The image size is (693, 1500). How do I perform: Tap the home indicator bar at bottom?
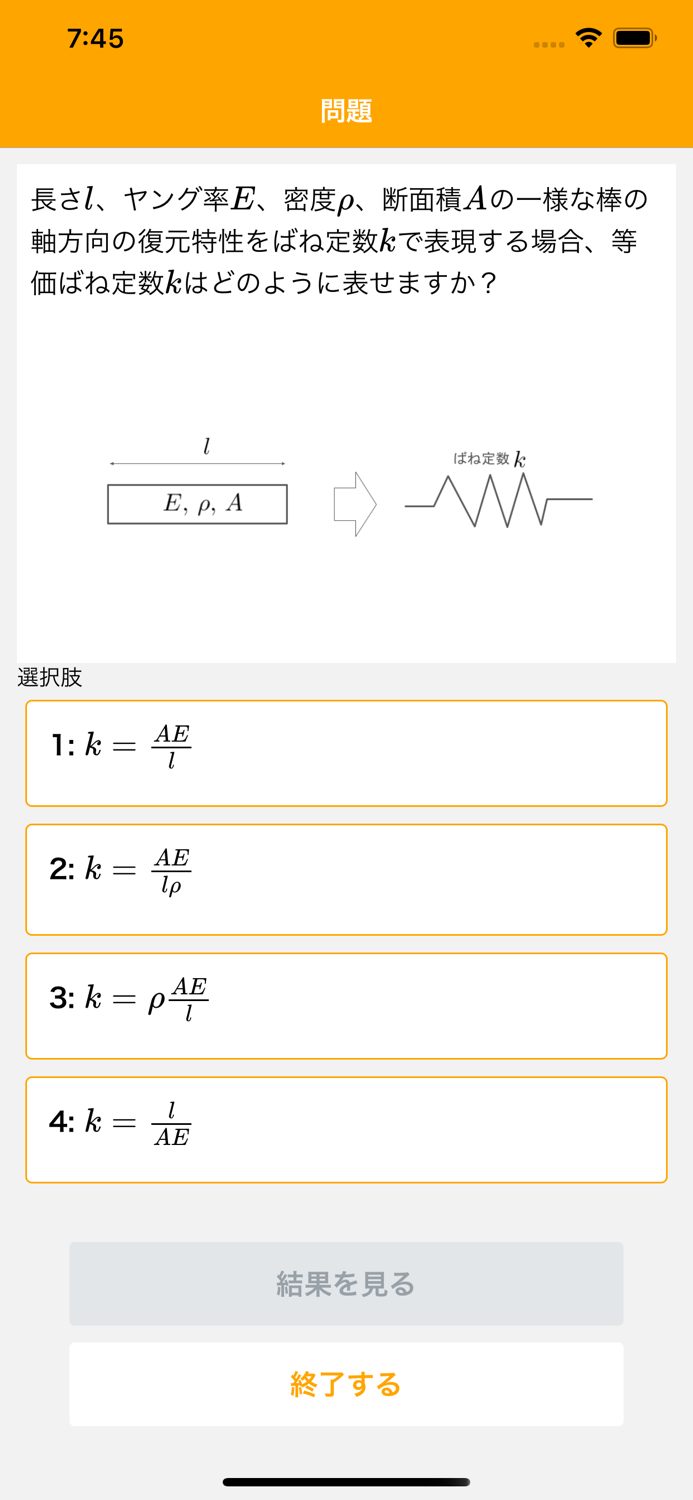click(346, 1481)
